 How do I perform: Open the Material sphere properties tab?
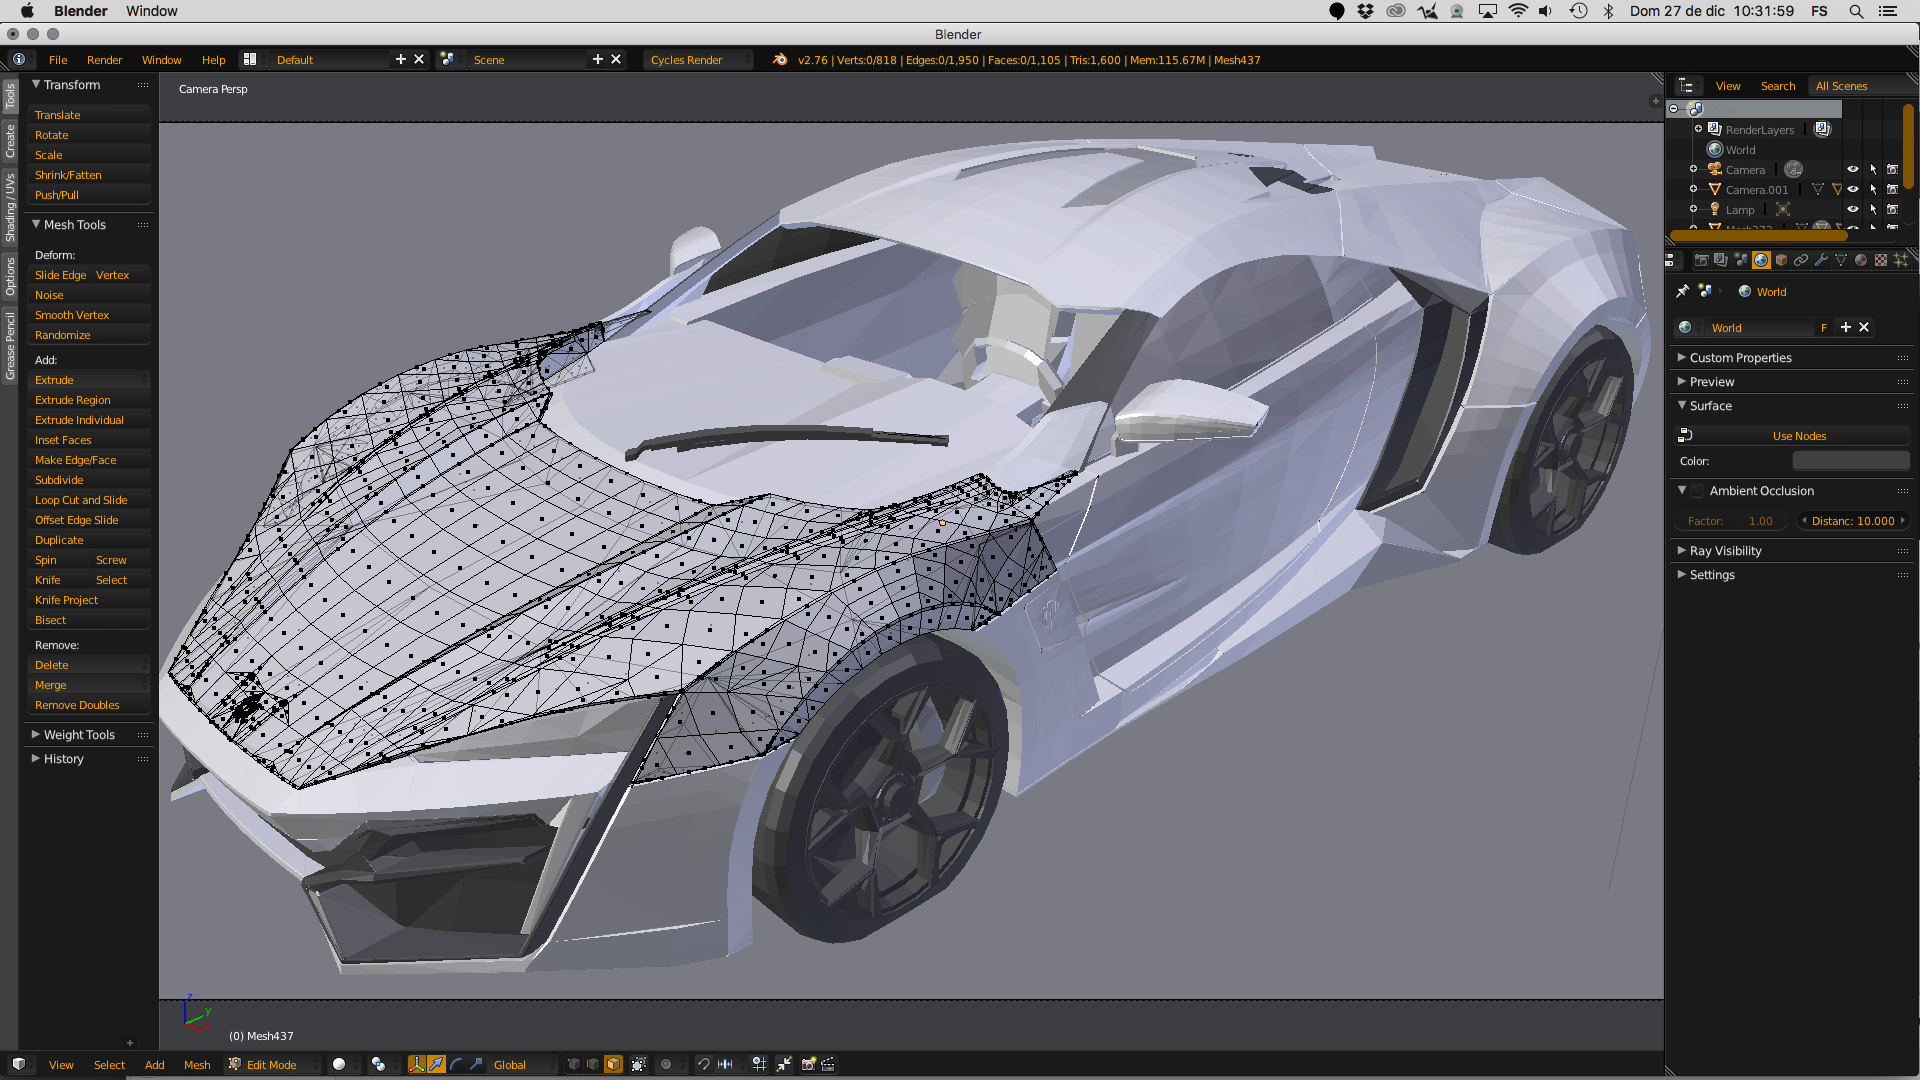pos(1861,260)
